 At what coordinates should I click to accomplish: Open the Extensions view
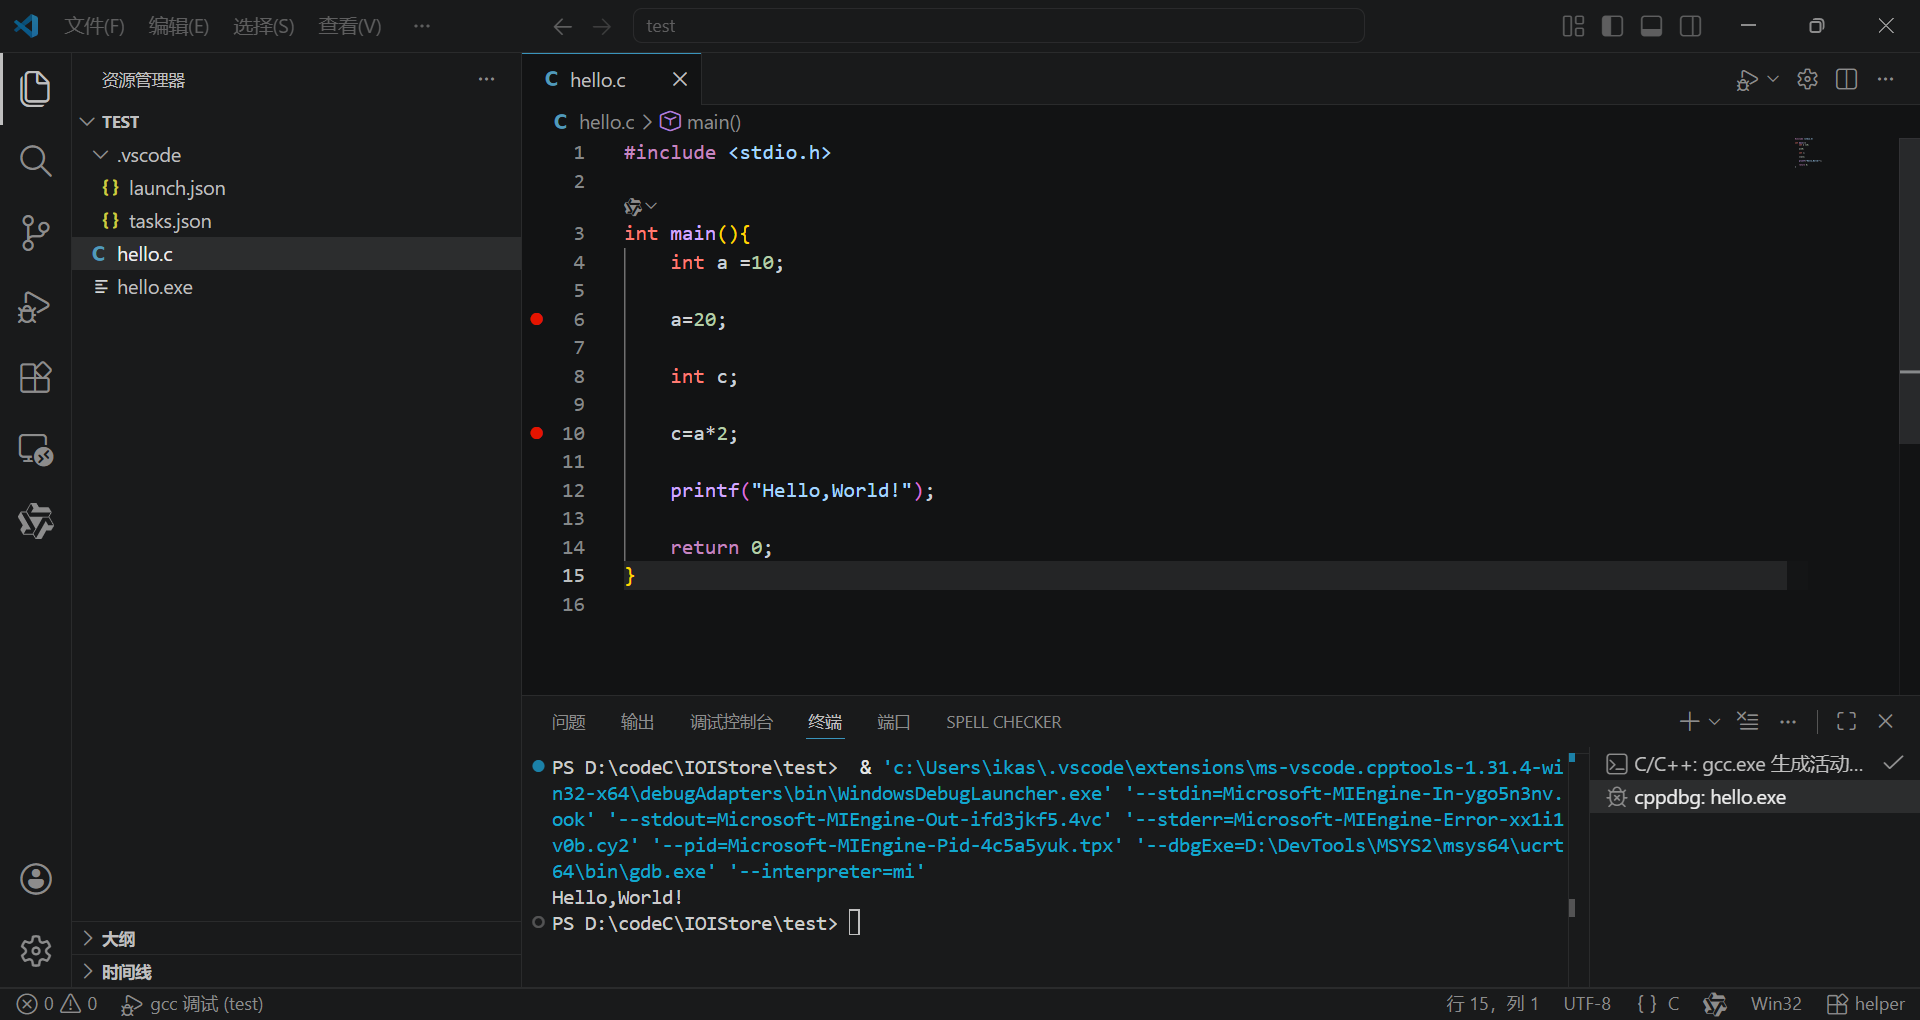coord(35,378)
